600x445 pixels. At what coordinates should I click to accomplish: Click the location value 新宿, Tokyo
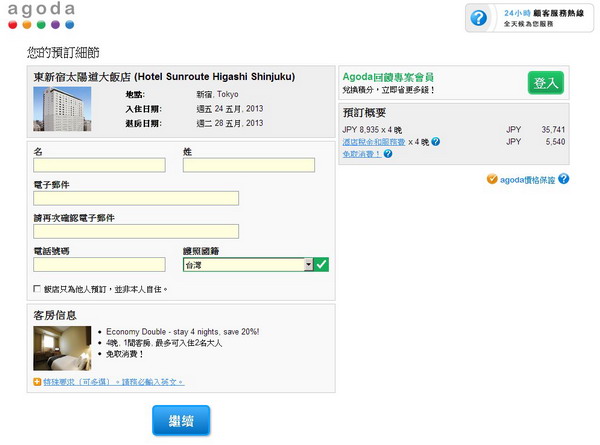(x=217, y=94)
